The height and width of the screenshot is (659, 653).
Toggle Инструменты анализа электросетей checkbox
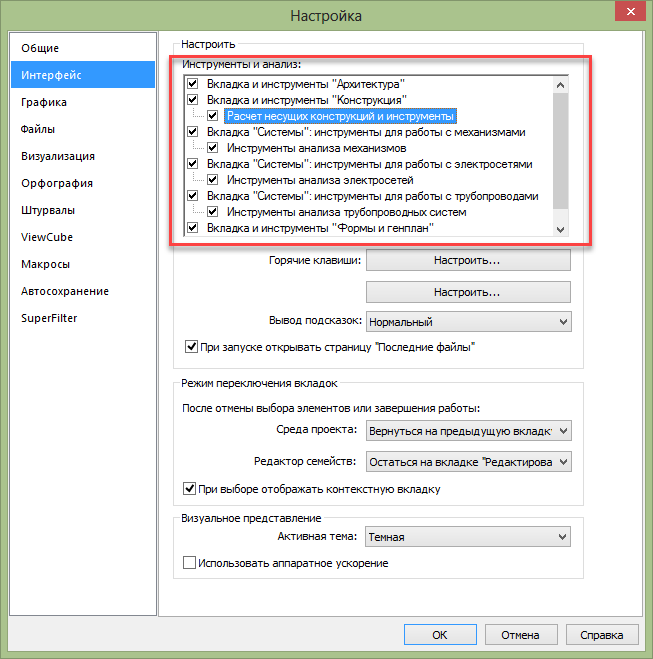(x=213, y=179)
